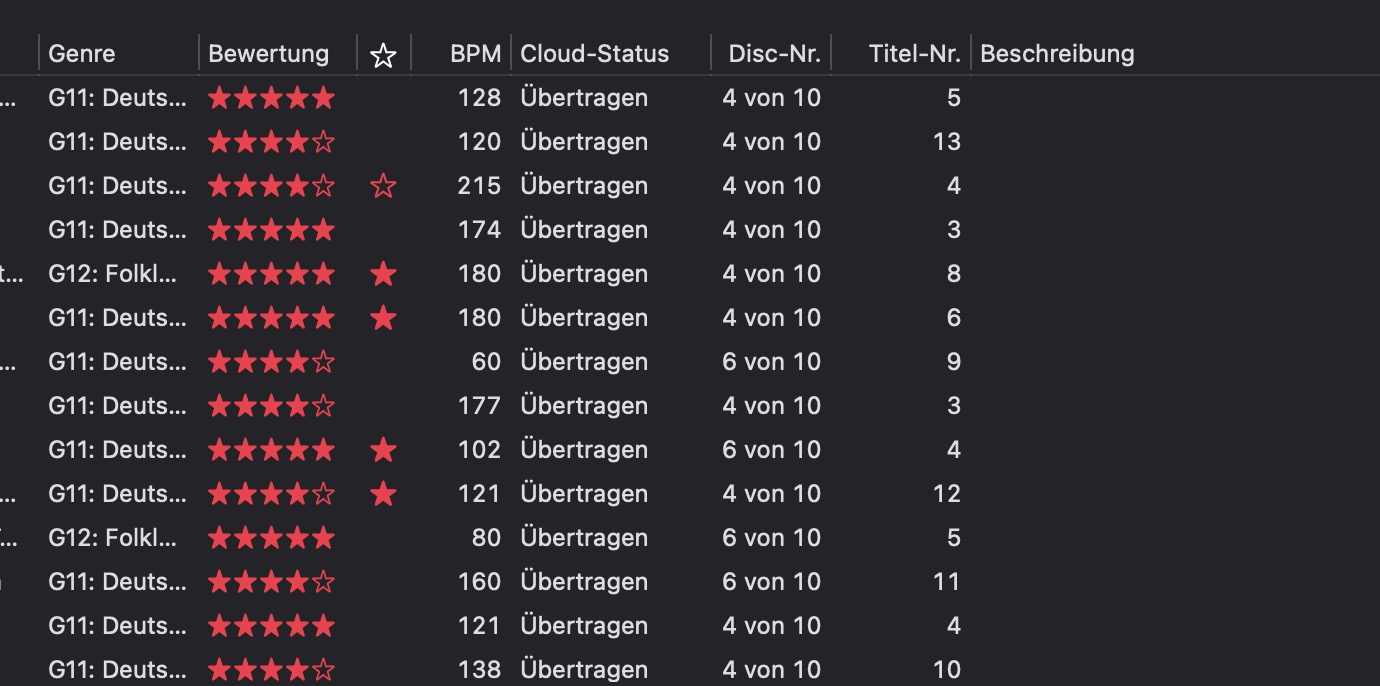Click the favorite star column header icon
This screenshot has height=686, width=1380.
click(x=383, y=55)
